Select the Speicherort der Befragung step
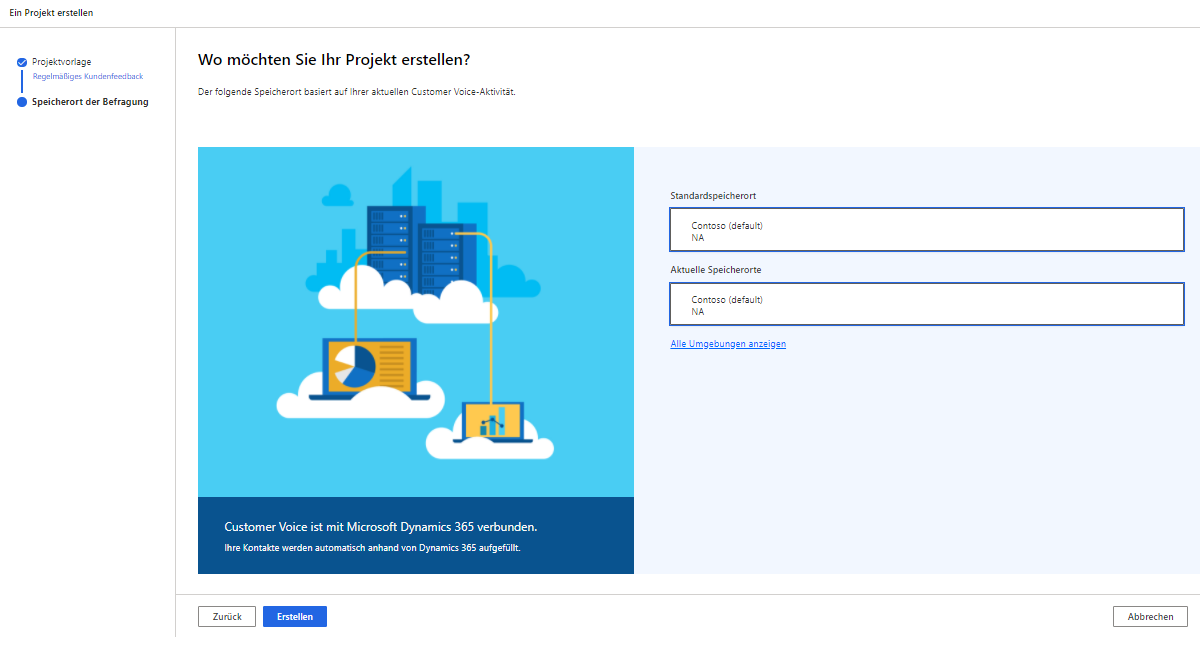Viewport: 1200px width, 672px height. [90, 101]
